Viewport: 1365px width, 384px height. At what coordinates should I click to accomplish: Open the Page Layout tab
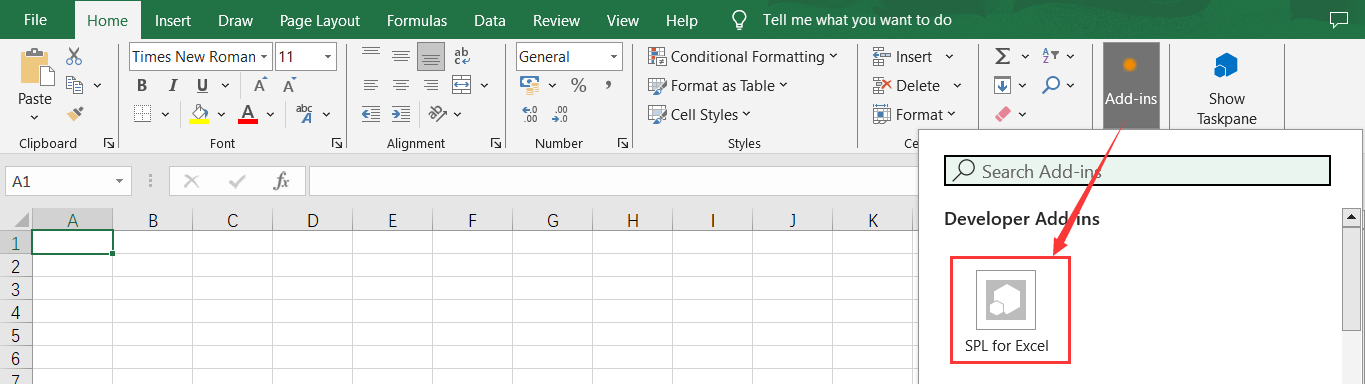(x=320, y=20)
